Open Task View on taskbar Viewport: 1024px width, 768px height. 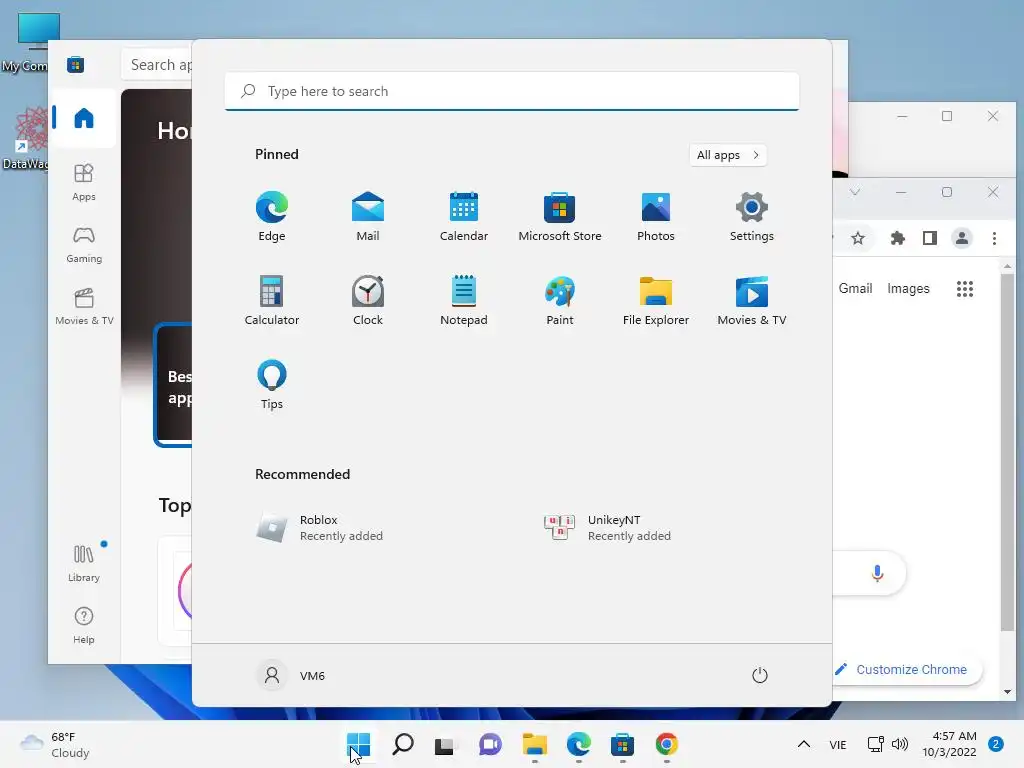point(446,744)
